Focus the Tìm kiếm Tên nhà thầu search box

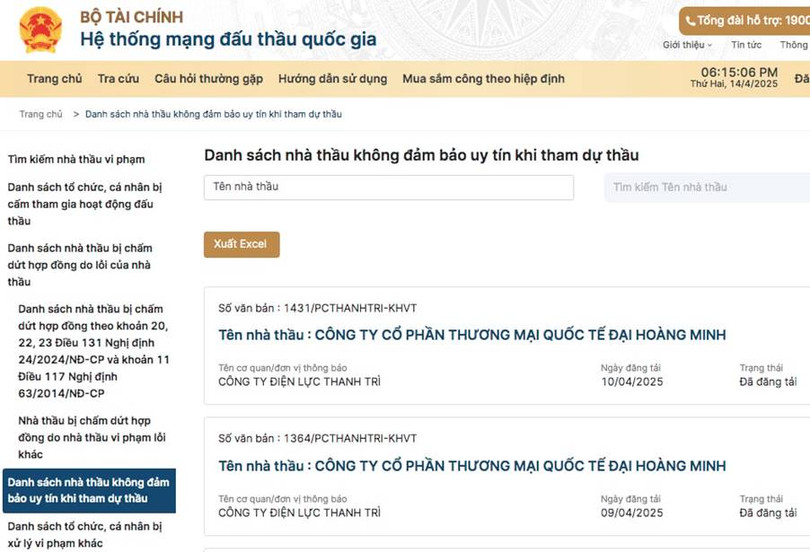coord(706,187)
